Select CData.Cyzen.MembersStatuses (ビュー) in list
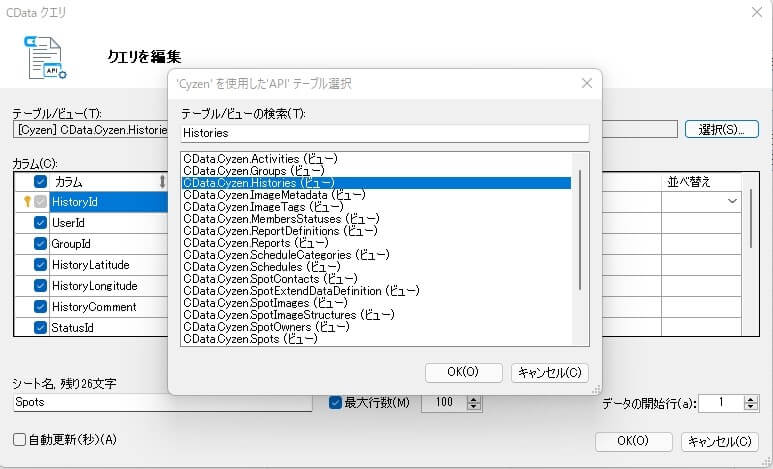The height and width of the screenshot is (469, 773). tap(376, 218)
